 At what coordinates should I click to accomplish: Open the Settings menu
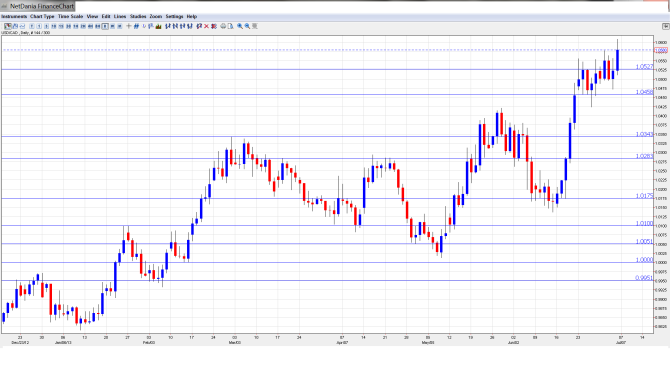pyautogui.click(x=174, y=16)
